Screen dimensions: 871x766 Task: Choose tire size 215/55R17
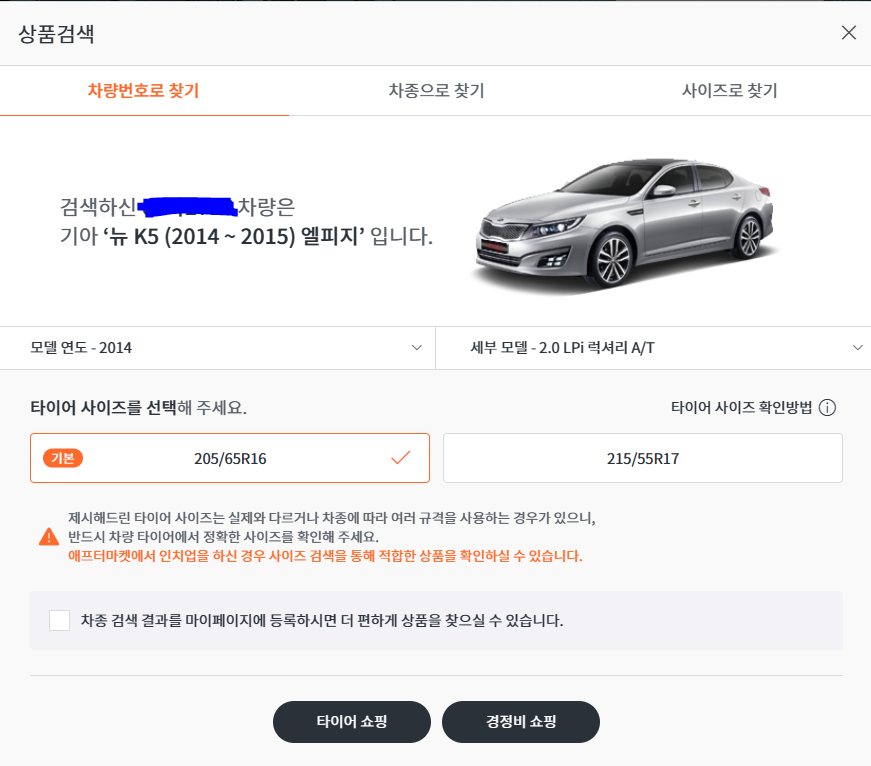click(x=643, y=458)
